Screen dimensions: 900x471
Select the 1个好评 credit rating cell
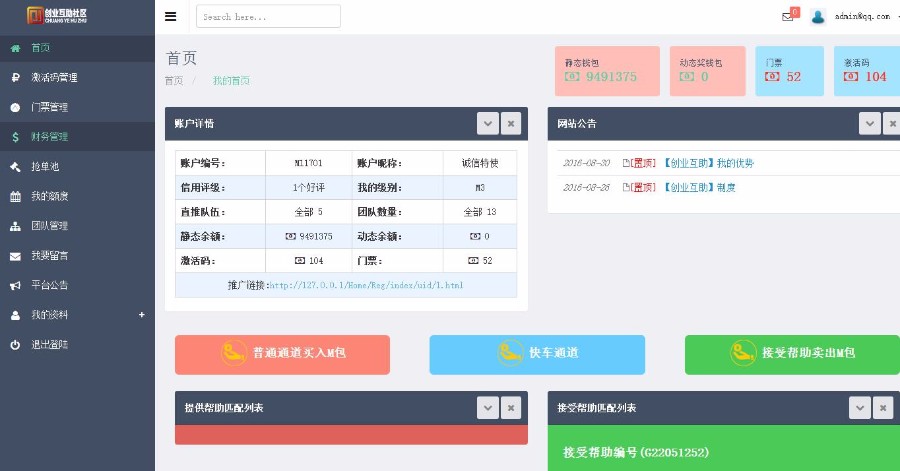[x=308, y=188]
